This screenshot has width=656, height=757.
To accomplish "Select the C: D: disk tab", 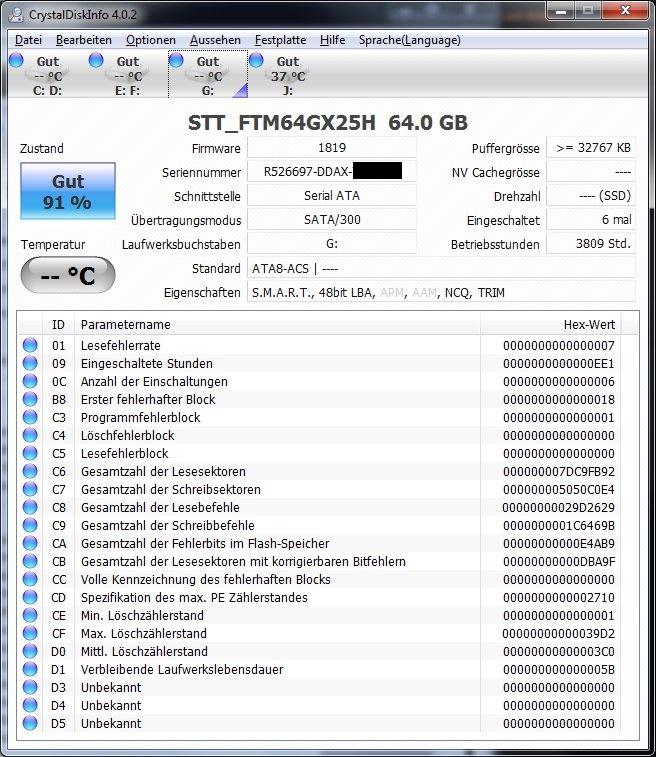I will 47,75.
